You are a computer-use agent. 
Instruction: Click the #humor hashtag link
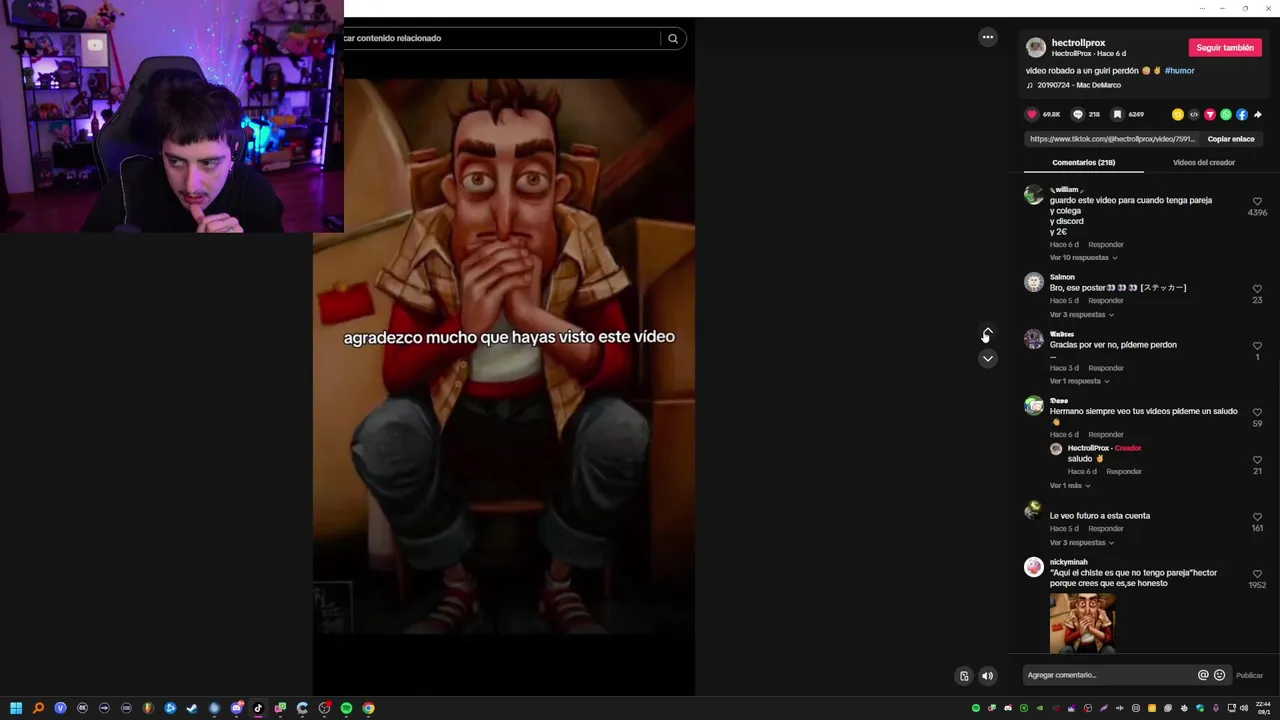click(1179, 71)
